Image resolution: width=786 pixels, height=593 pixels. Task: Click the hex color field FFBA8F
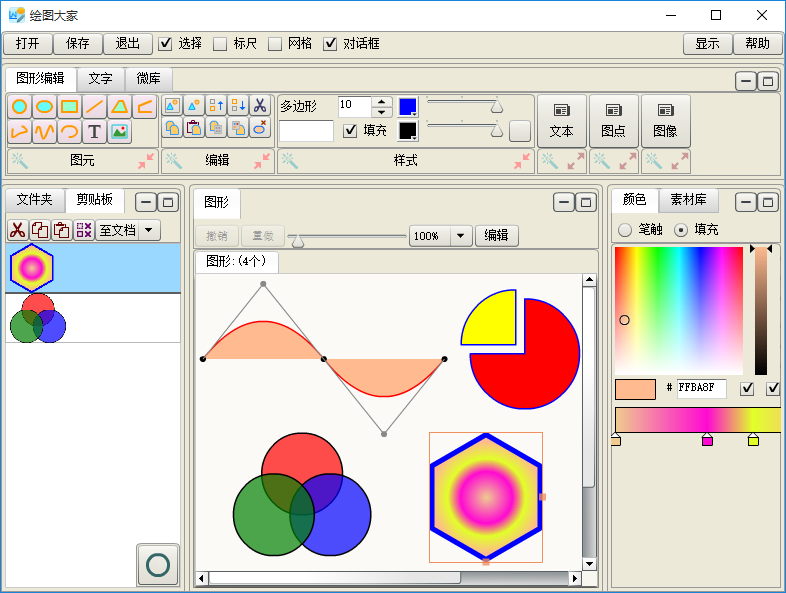[701, 388]
